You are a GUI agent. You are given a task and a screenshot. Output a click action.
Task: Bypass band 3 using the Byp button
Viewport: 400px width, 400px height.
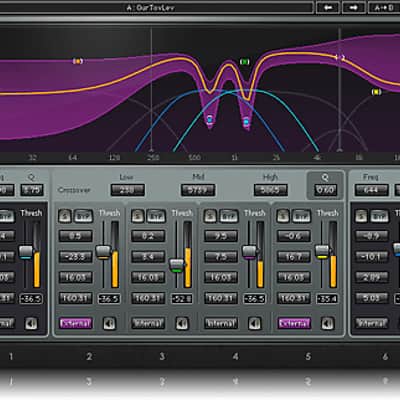(156, 216)
